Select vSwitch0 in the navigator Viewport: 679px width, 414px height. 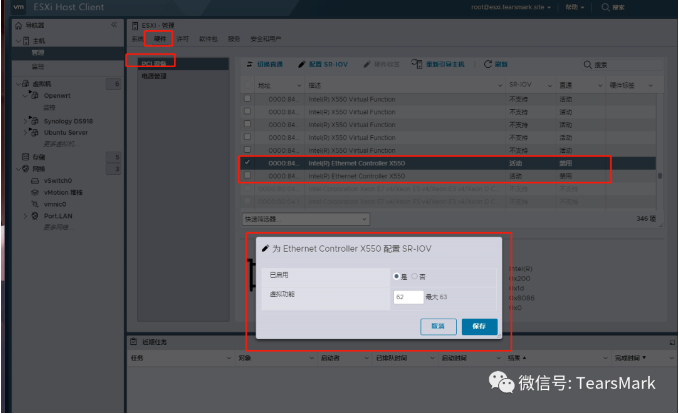click(58, 181)
